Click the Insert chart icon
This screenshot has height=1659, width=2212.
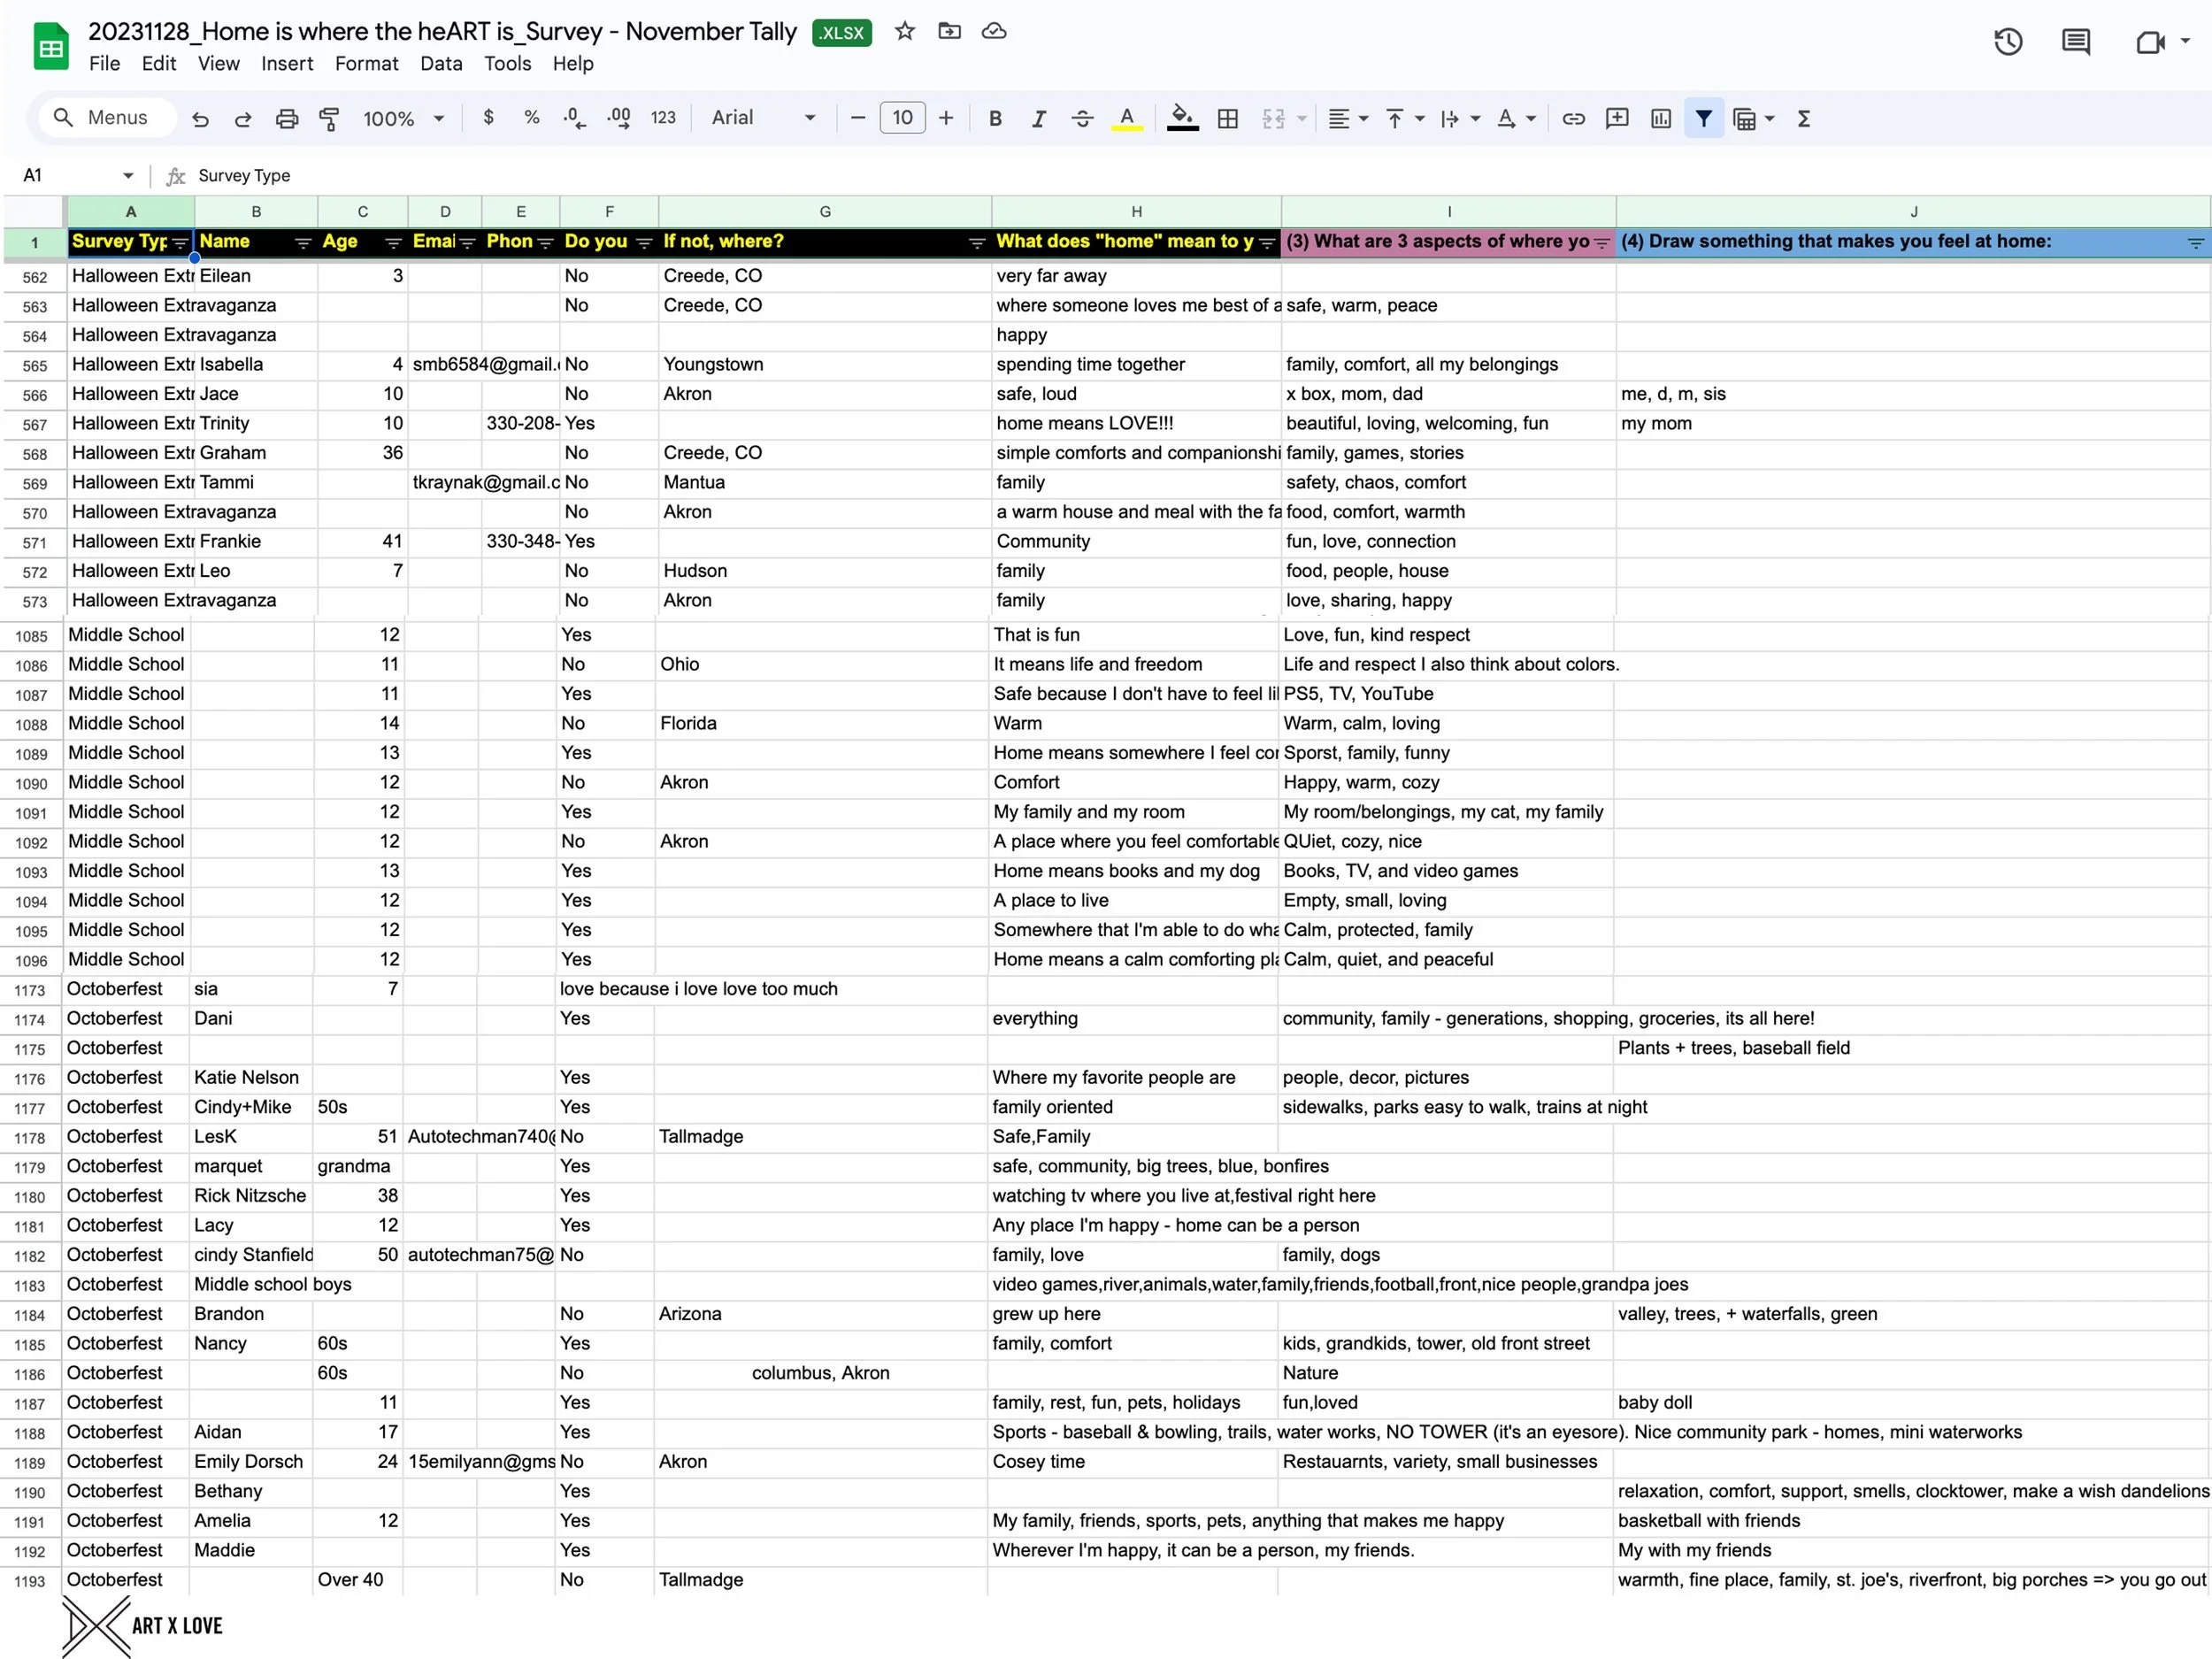(1661, 119)
